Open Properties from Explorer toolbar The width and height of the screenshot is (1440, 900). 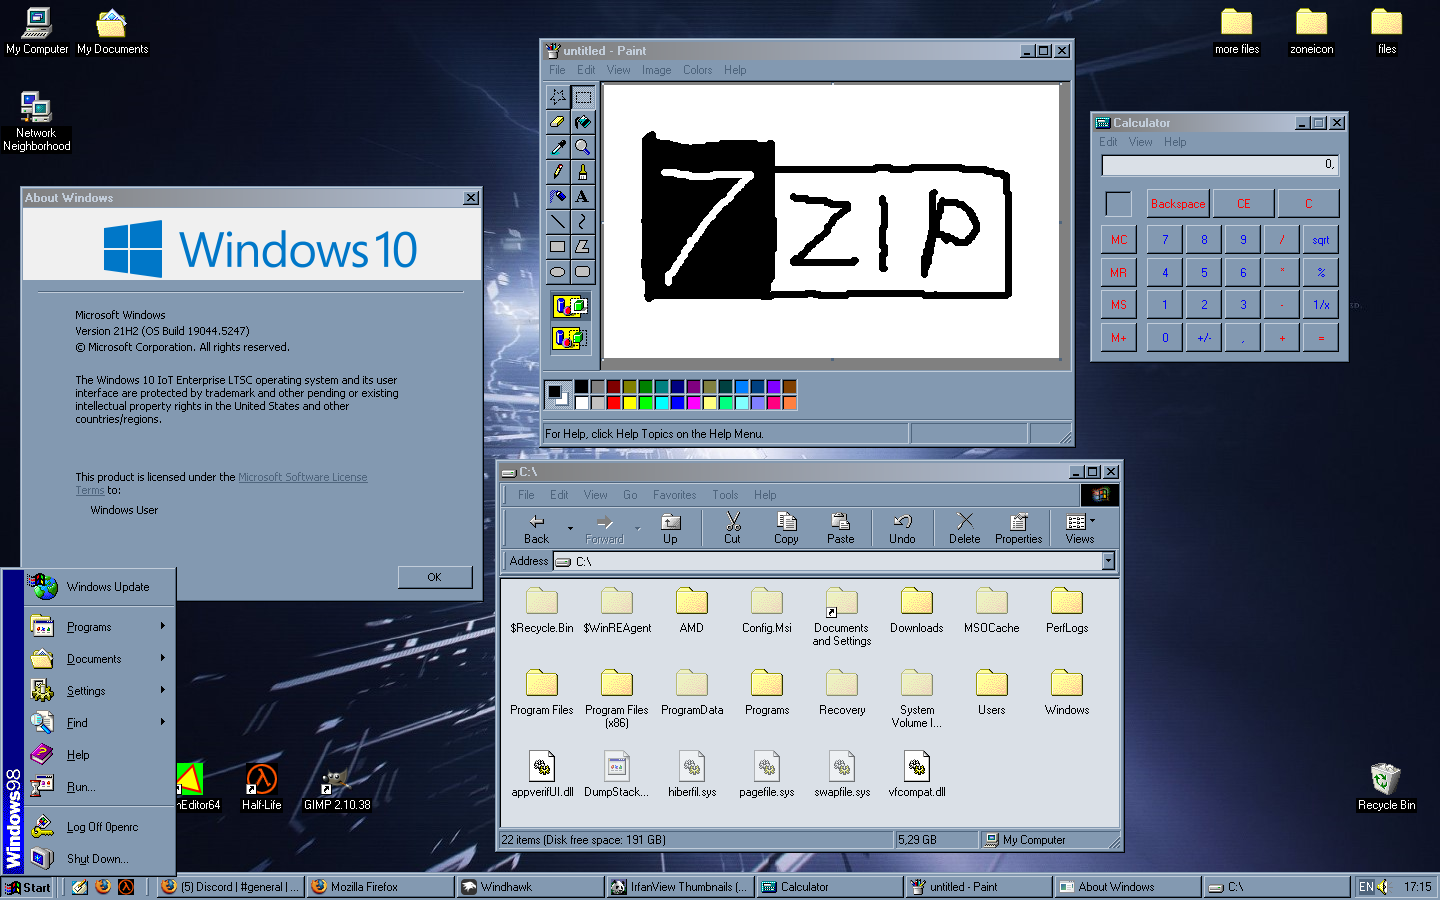coord(1018,528)
